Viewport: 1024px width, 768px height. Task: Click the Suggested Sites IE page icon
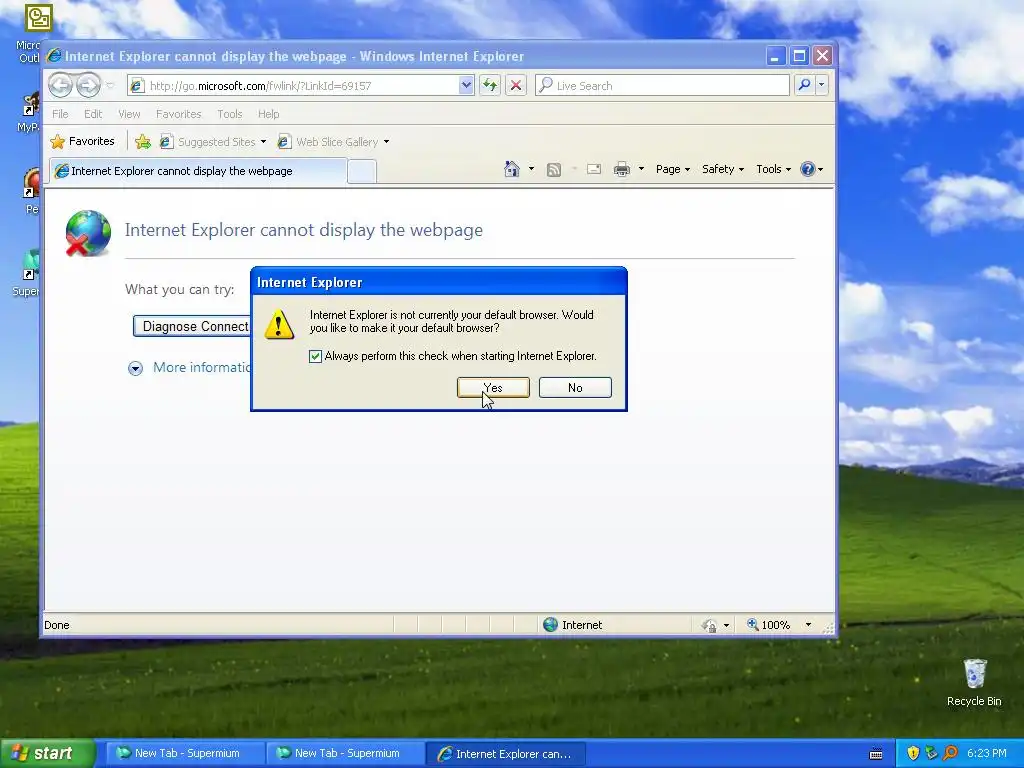167,142
